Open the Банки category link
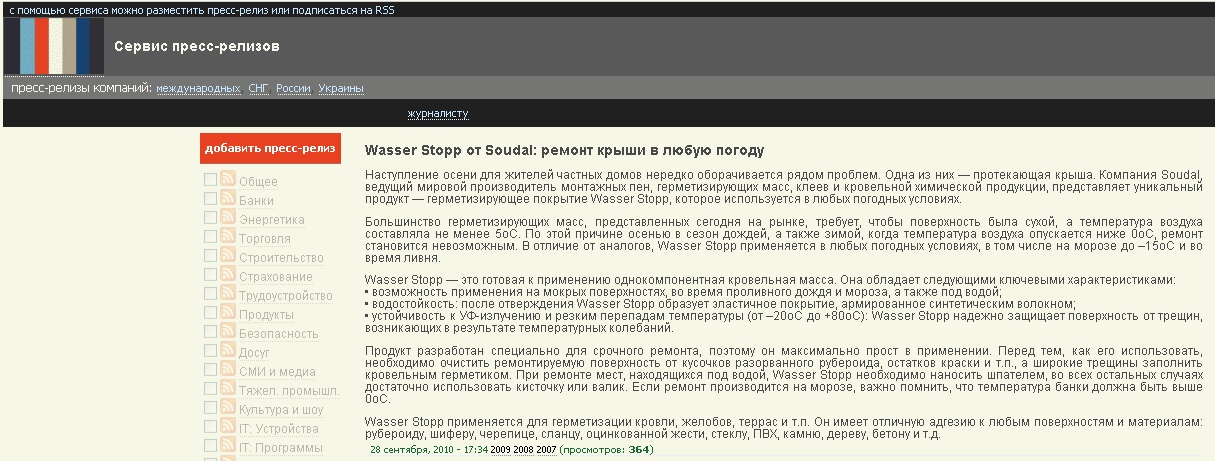The image size is (1215, 461). tap(256, 201)
